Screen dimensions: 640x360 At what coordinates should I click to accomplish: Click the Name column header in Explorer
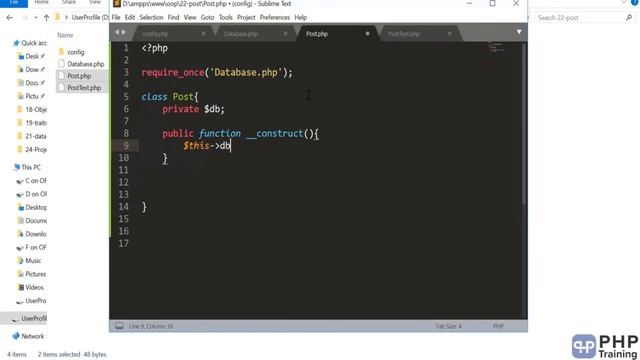65,36
